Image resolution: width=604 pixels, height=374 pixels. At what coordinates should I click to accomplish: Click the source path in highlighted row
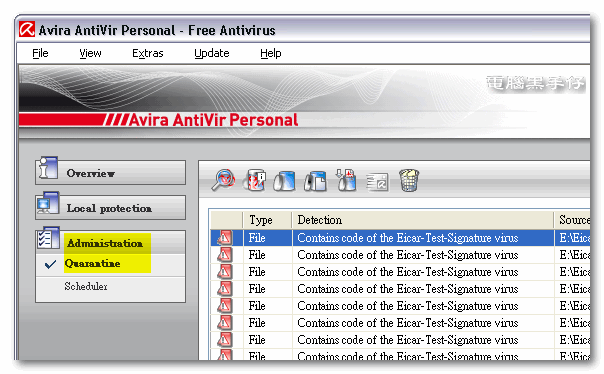click(x=574, y=238)
